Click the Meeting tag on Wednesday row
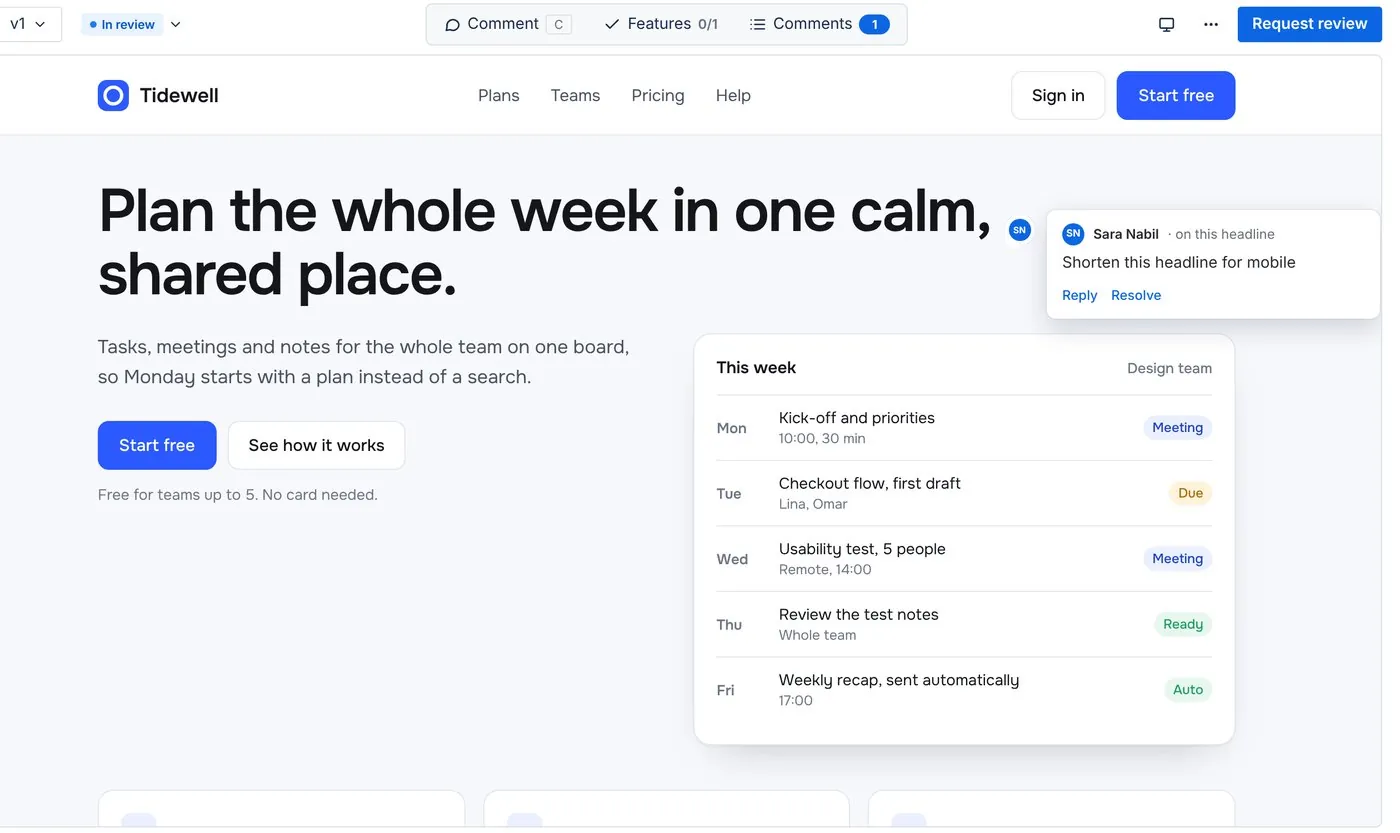Image resolution: width=1400 pixels, height=833 pixels. [1177, 559]
